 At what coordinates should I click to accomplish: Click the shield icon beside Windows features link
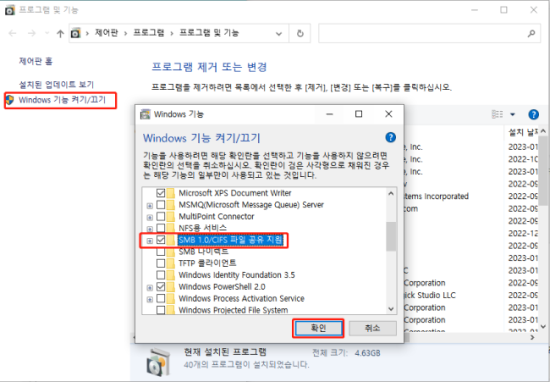(x=10, y=100)
